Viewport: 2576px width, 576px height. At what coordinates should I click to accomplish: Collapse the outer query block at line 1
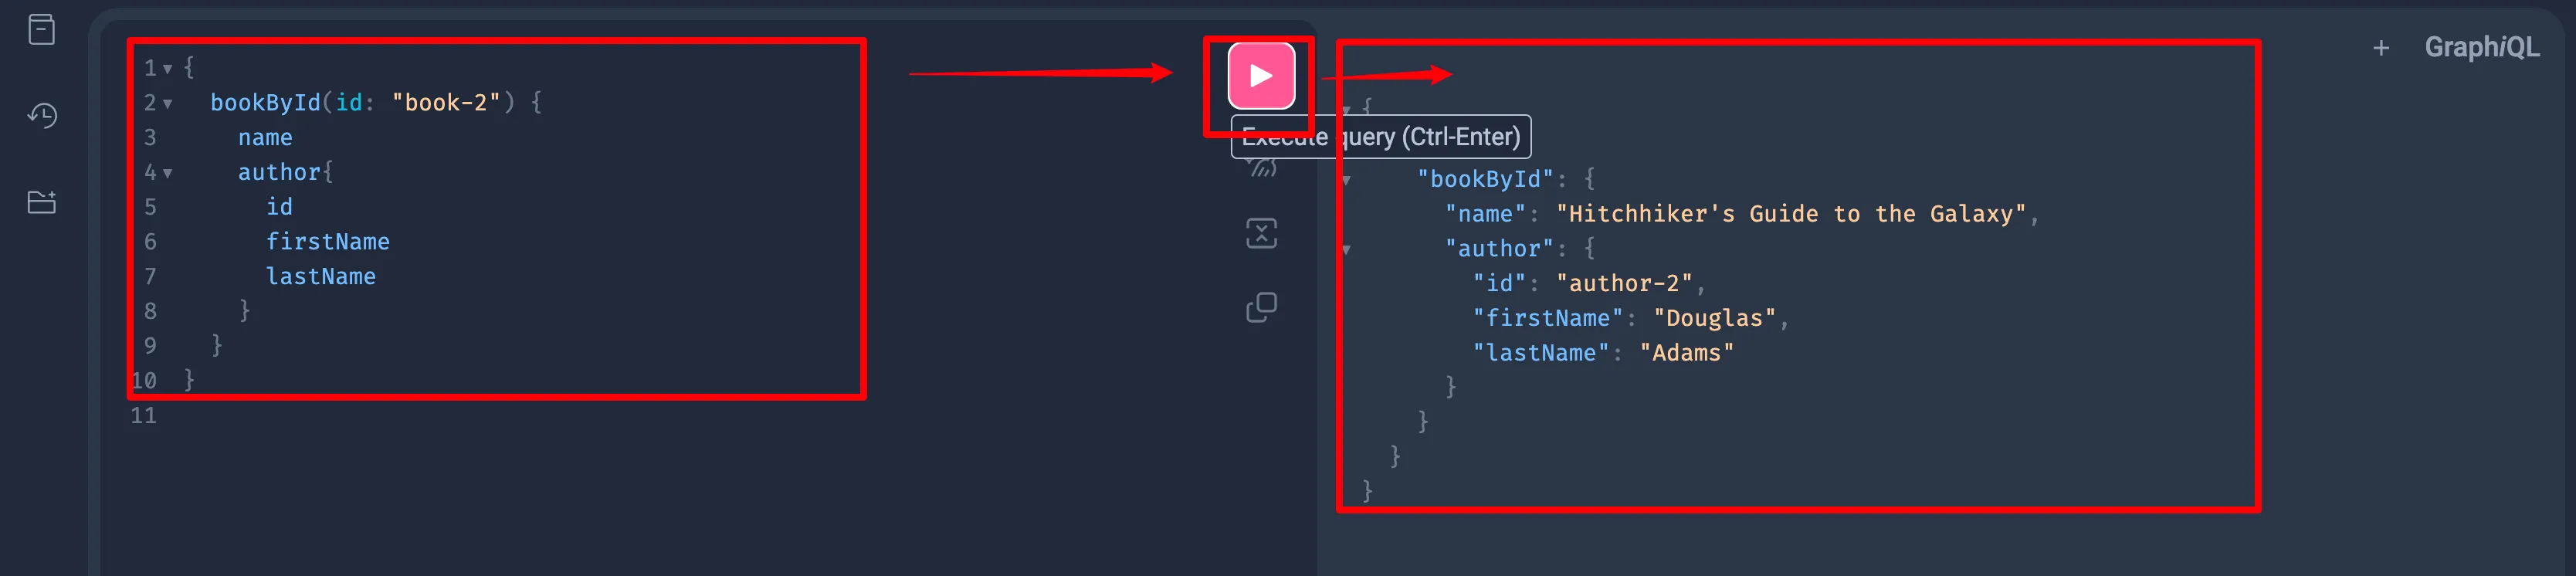pyautogui.click(x=168, y=69)
